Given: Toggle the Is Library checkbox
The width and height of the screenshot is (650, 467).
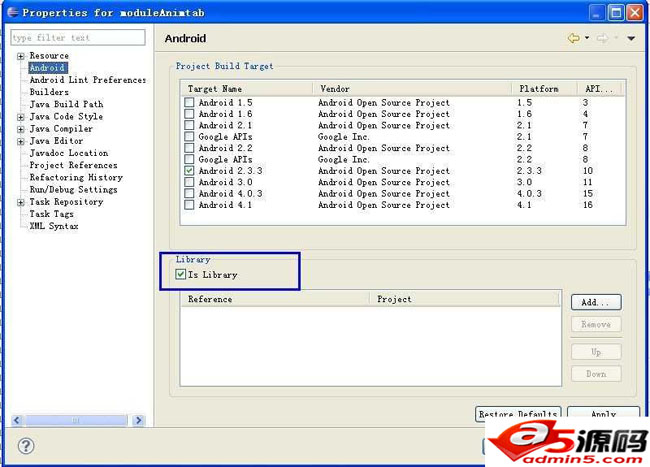Looking at the screenshot, I should point(180,274).
